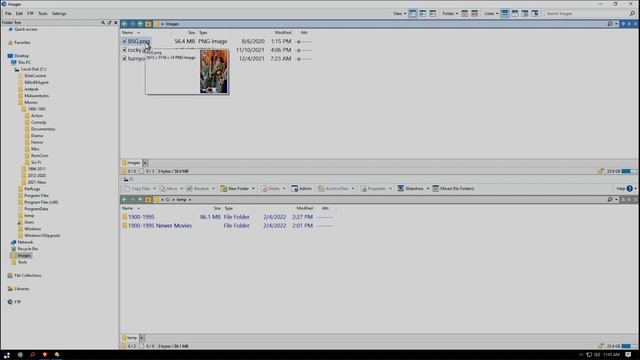Open the Slideshow dropdown arrow
Screen dimensions: 640x360
tap(428, 189)
